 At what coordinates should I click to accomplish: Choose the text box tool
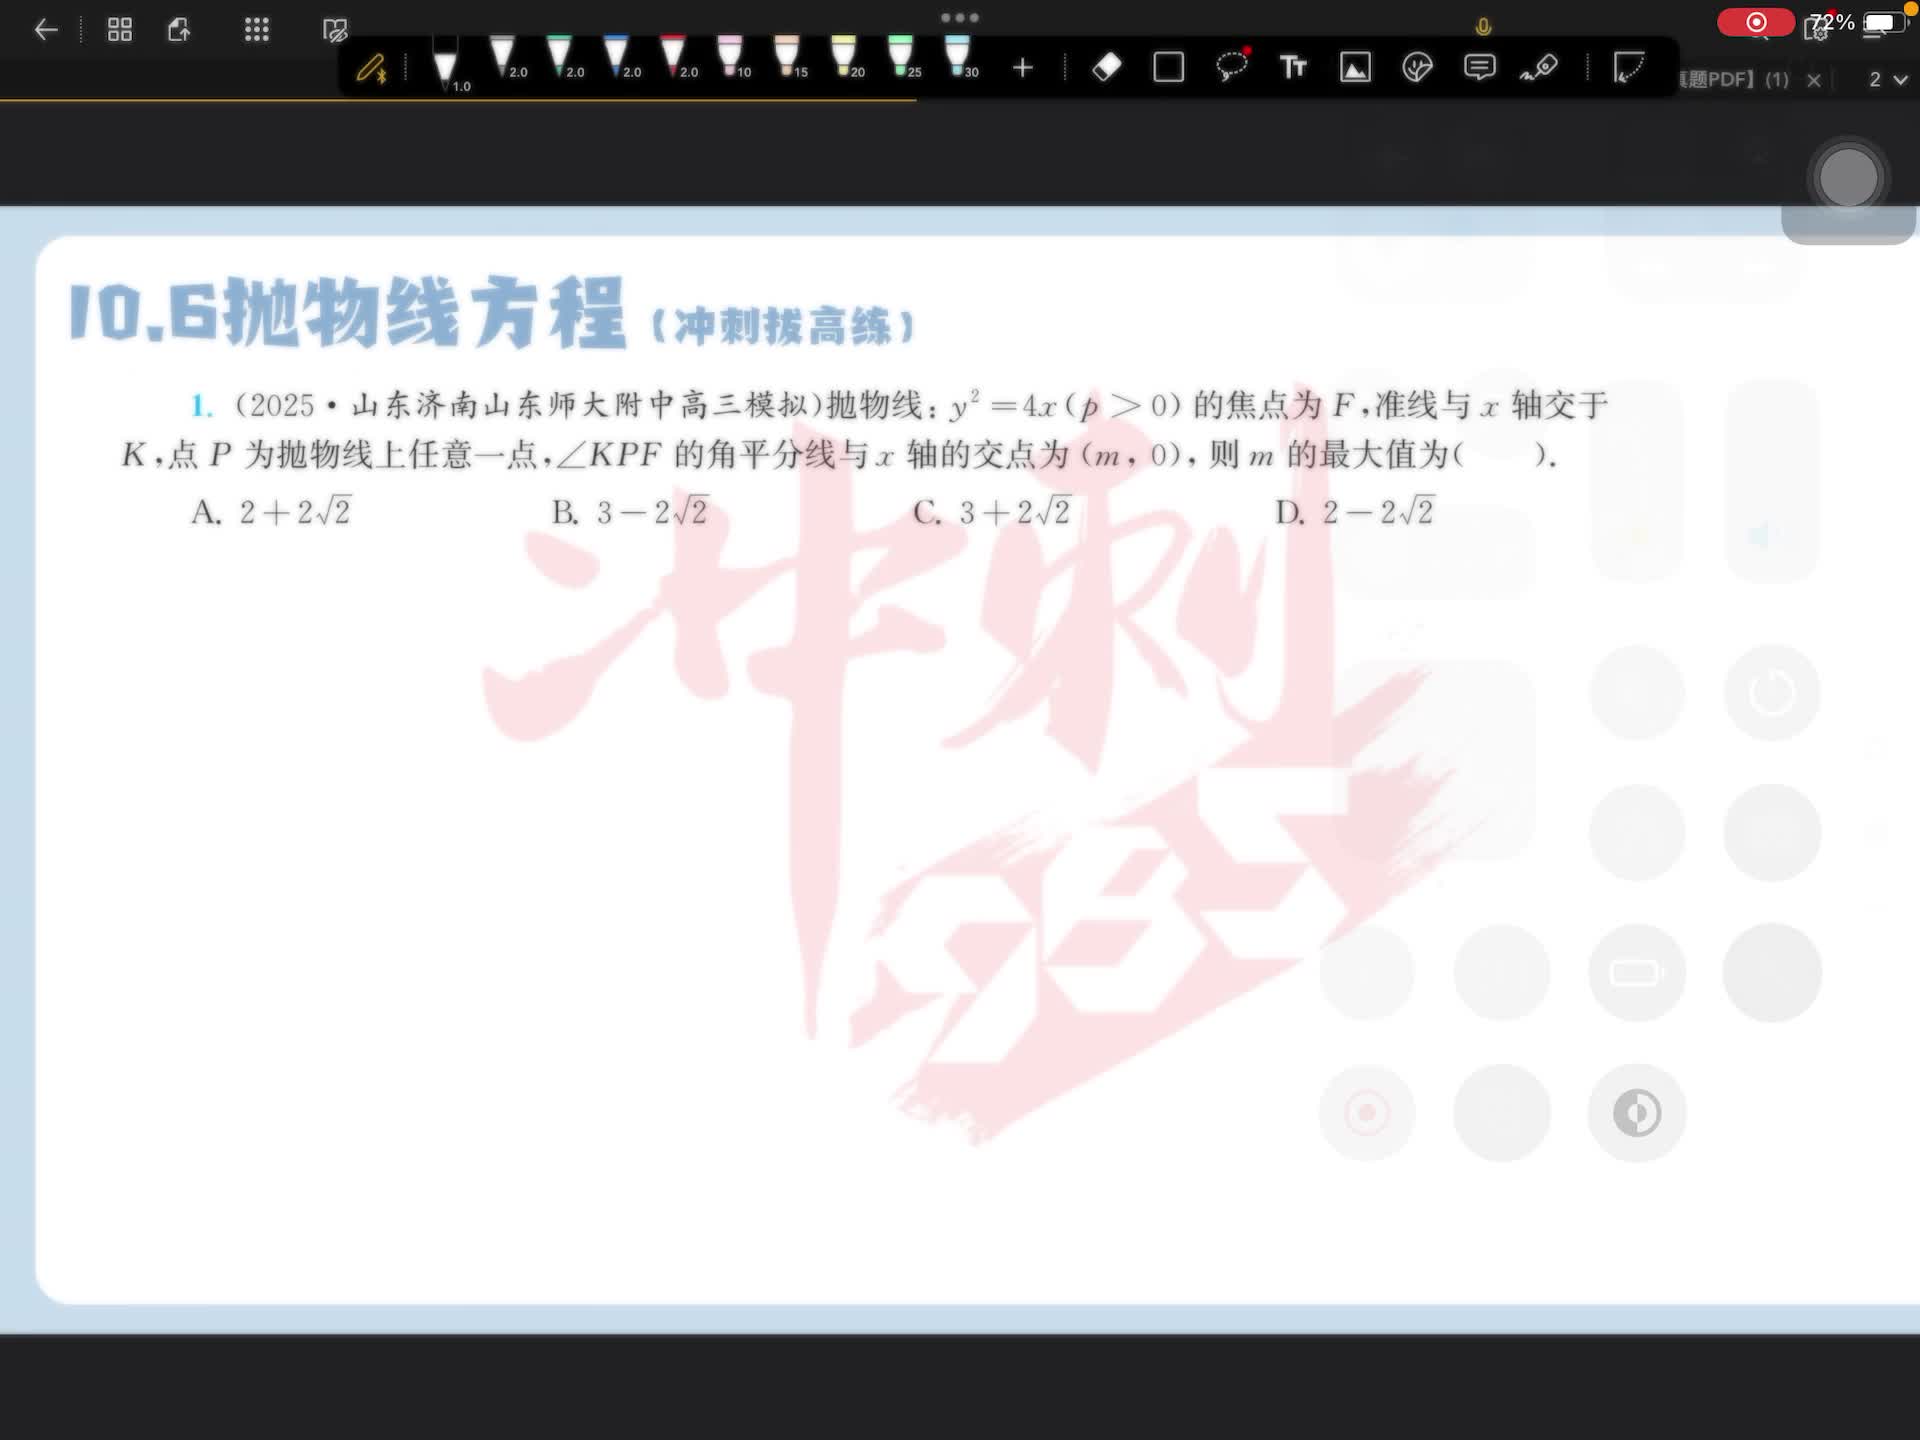[x=1293, y=67]
